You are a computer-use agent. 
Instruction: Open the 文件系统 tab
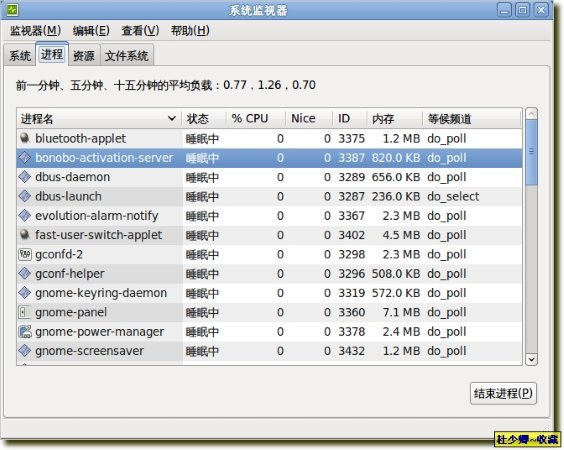[127, 56]
